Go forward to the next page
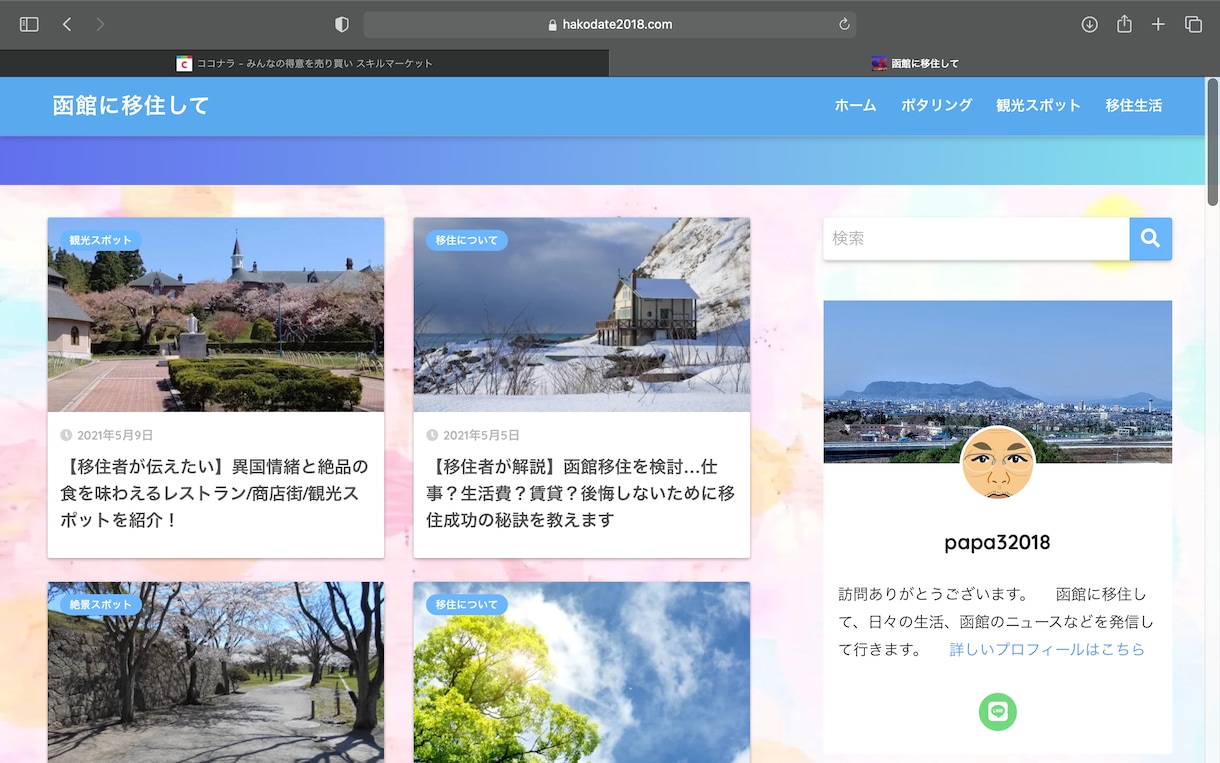The height and width of the screenshot is (763, 1220). click(x=100, y=24)
